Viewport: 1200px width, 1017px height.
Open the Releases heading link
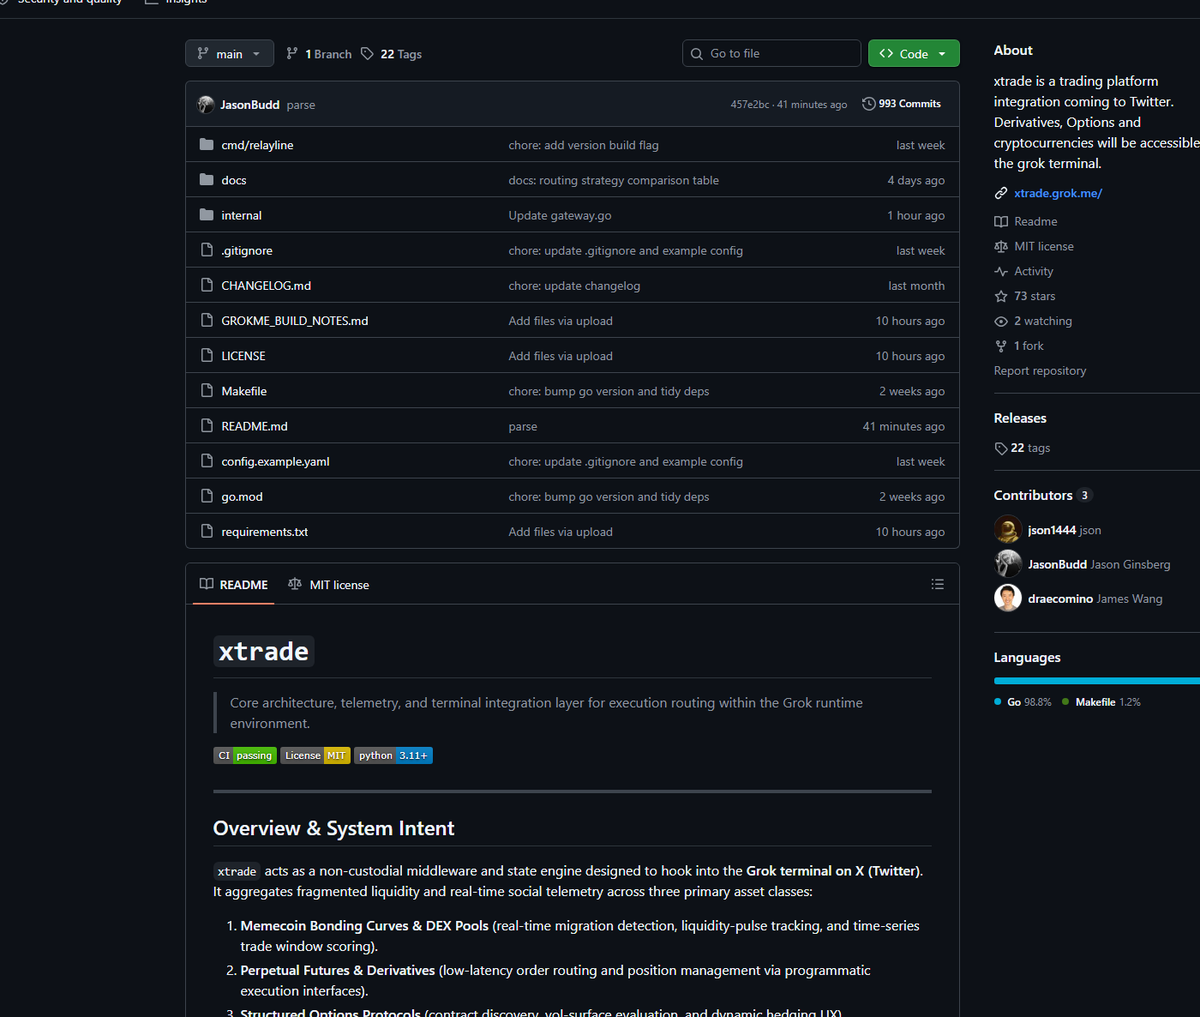click(x=1020, y=418)
